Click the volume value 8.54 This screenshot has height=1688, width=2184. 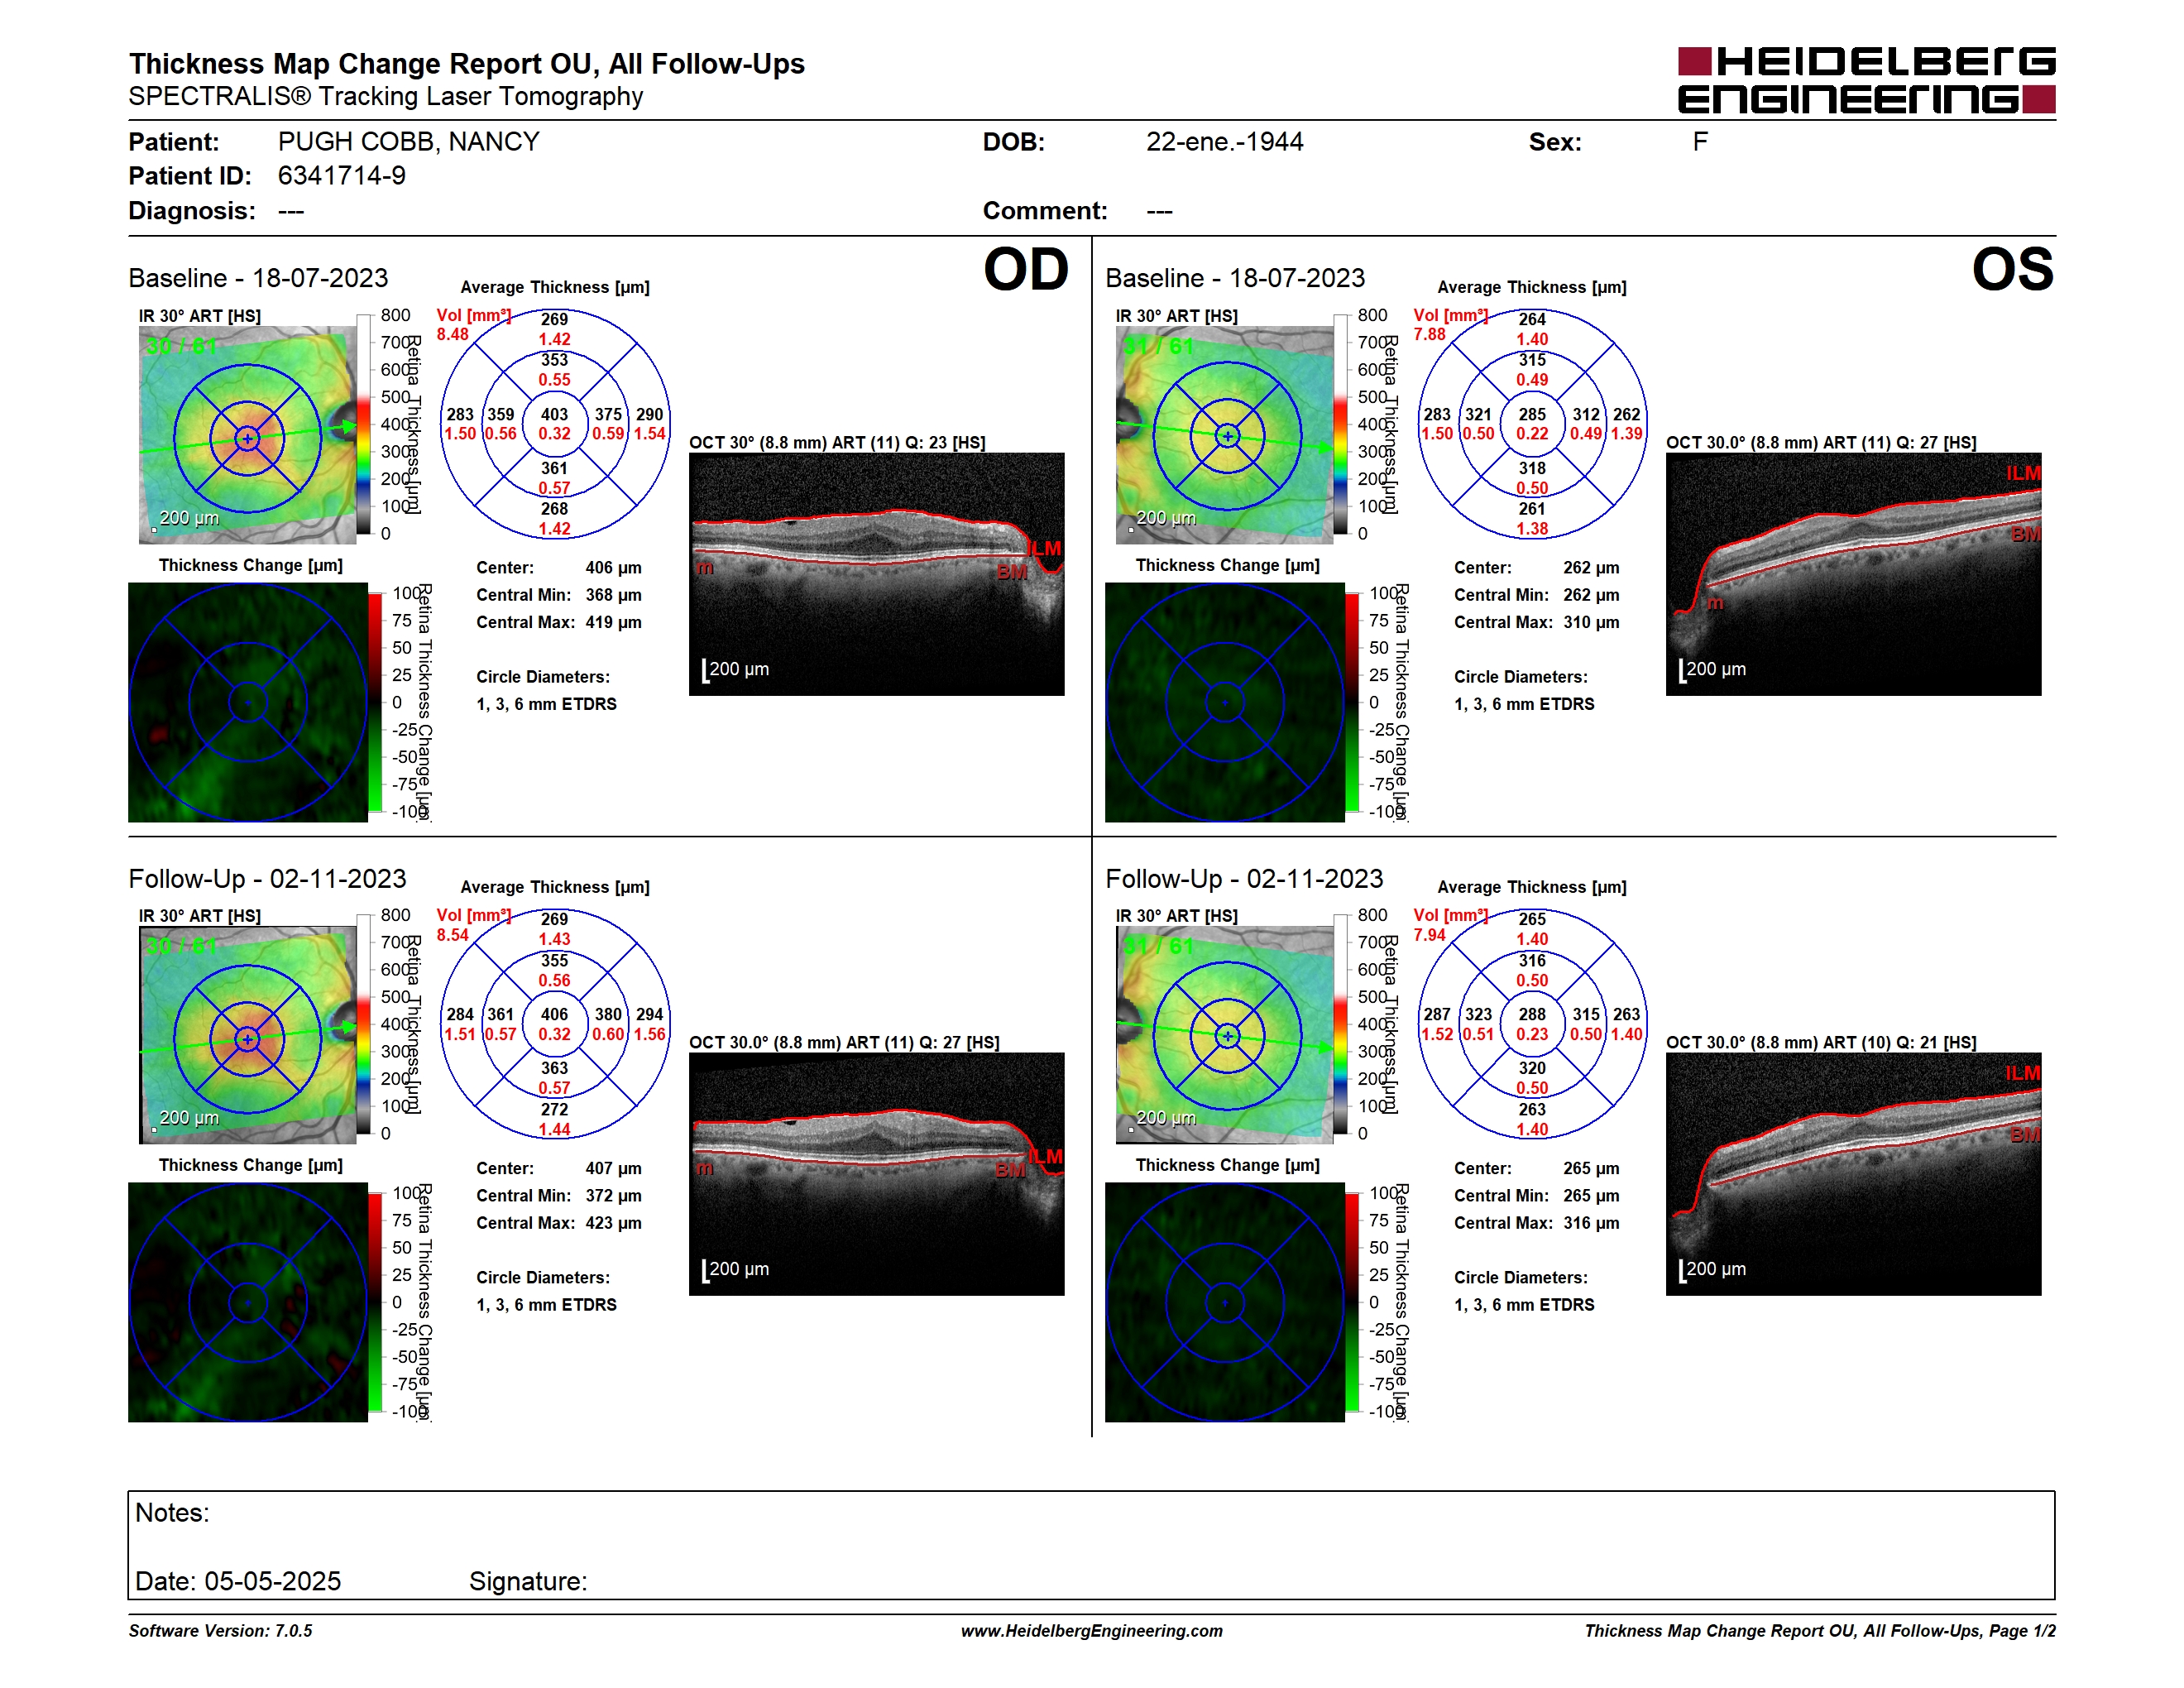(x=453, y=934)
